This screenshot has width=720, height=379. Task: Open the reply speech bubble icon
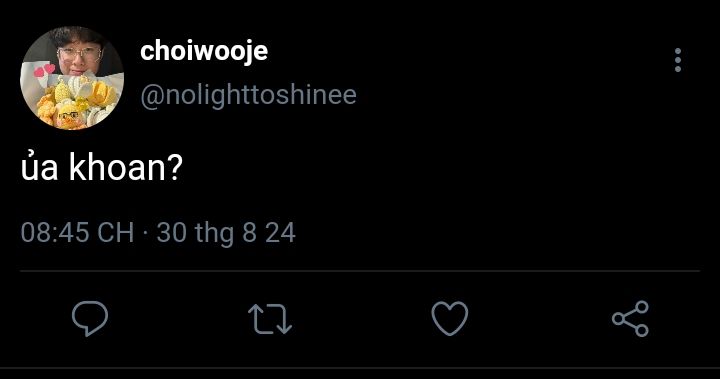click(x=90, y=318)
